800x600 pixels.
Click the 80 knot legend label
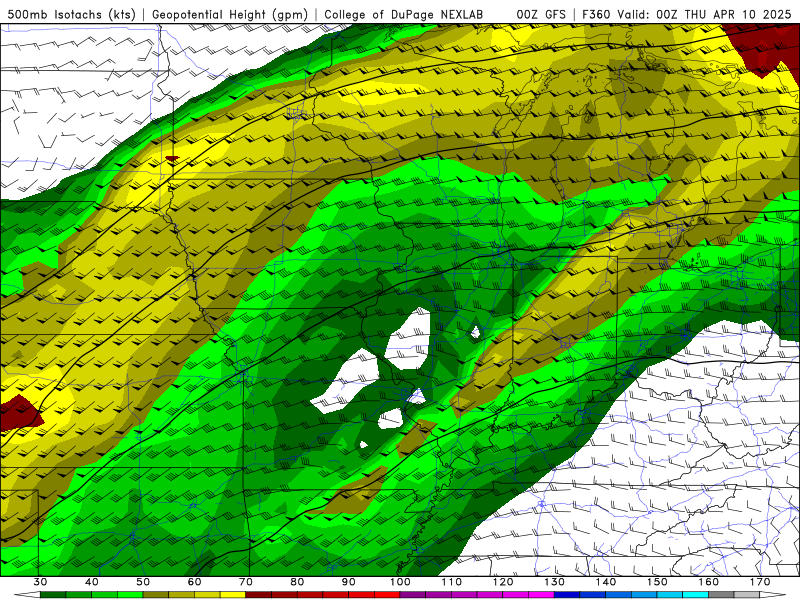[x=297, y=582]
